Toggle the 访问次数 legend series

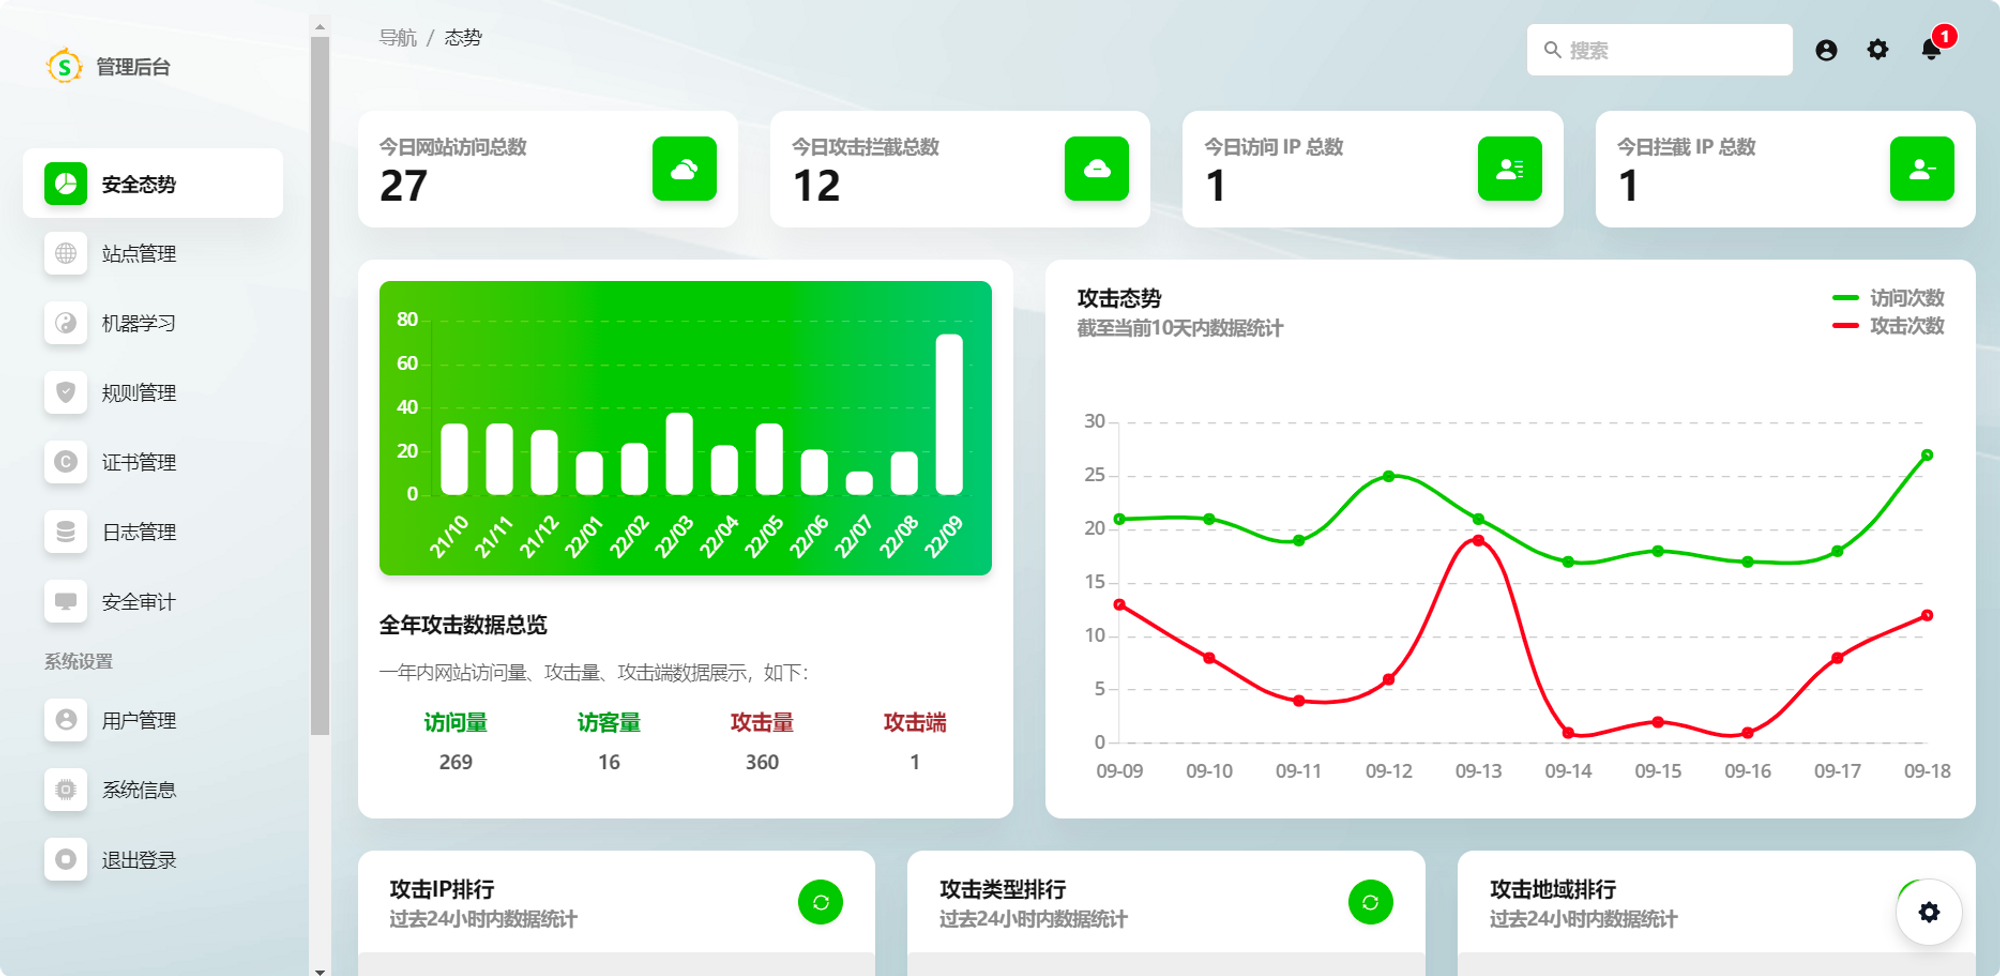(1887, 298)
